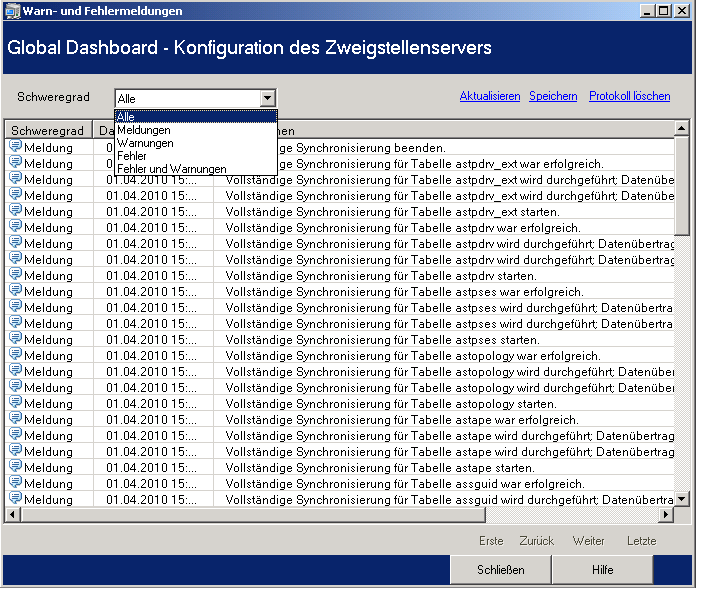Click the icon of the 'astpses war erfolgreich' row
Image resolution: width=701 pixels, height=590 pixels.
pyautogui.click(x=15, y=291)
